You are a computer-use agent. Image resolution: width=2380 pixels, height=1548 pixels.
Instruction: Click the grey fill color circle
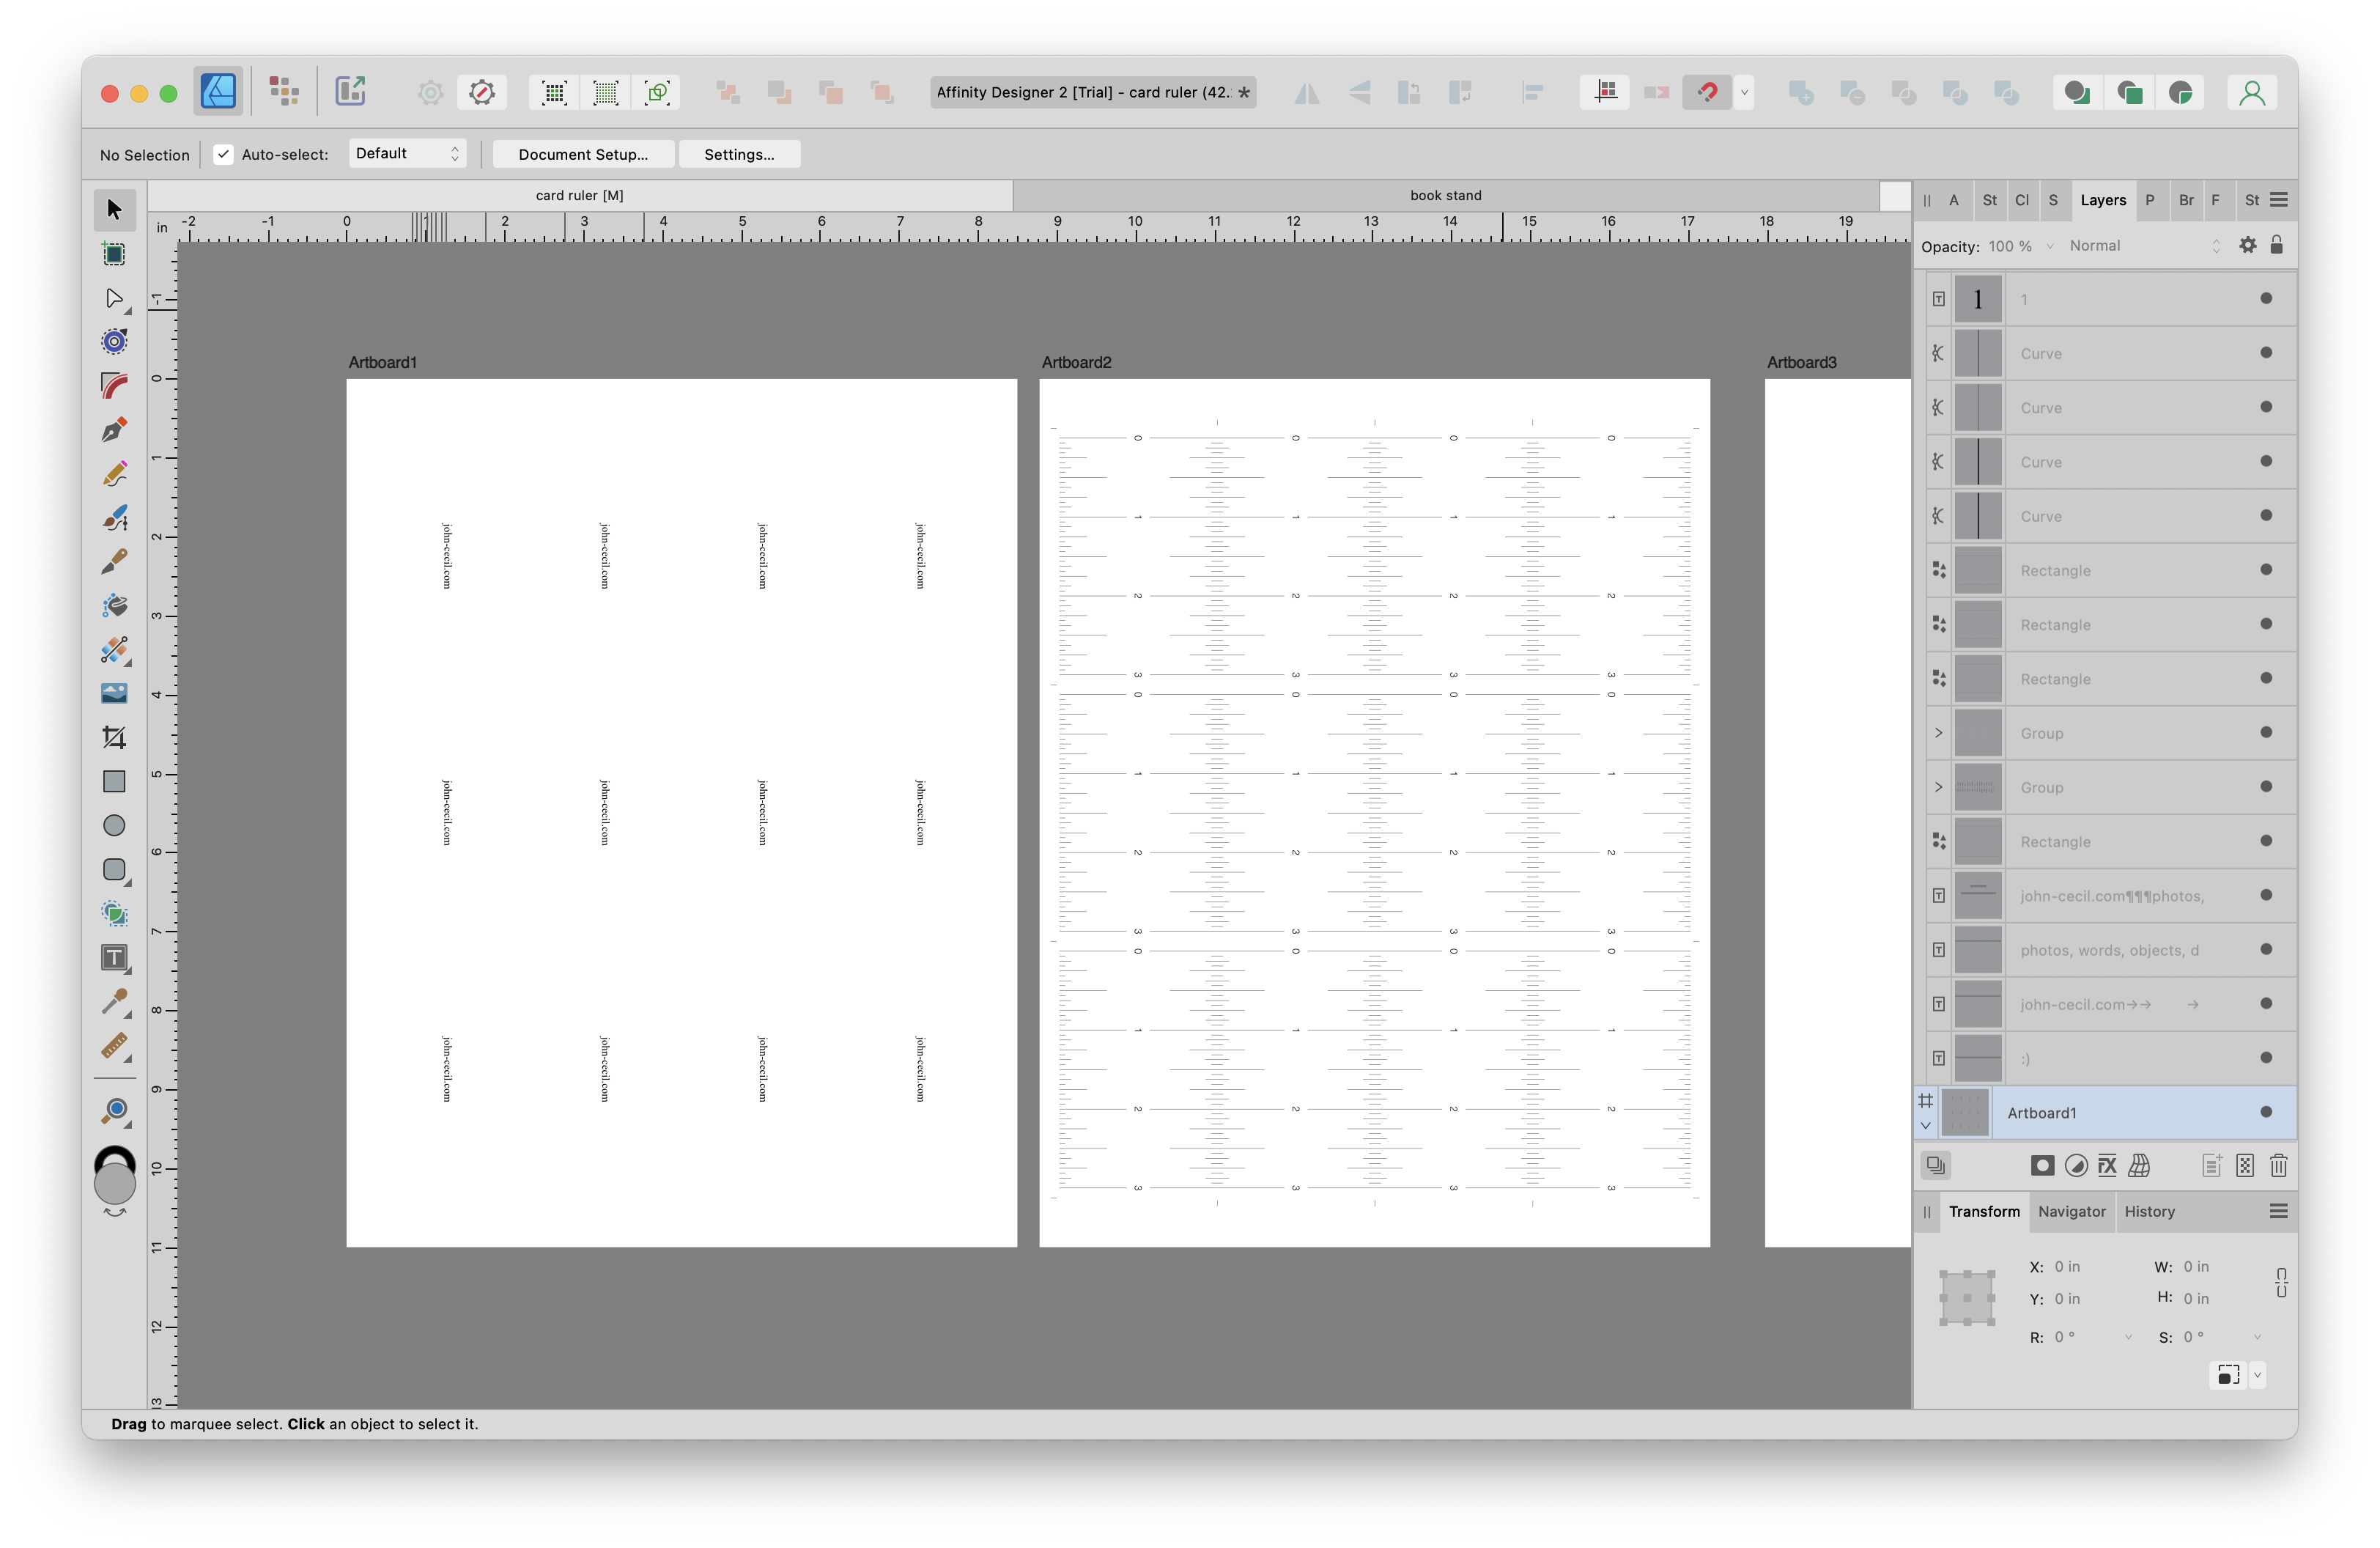[x=114, y=1184]
